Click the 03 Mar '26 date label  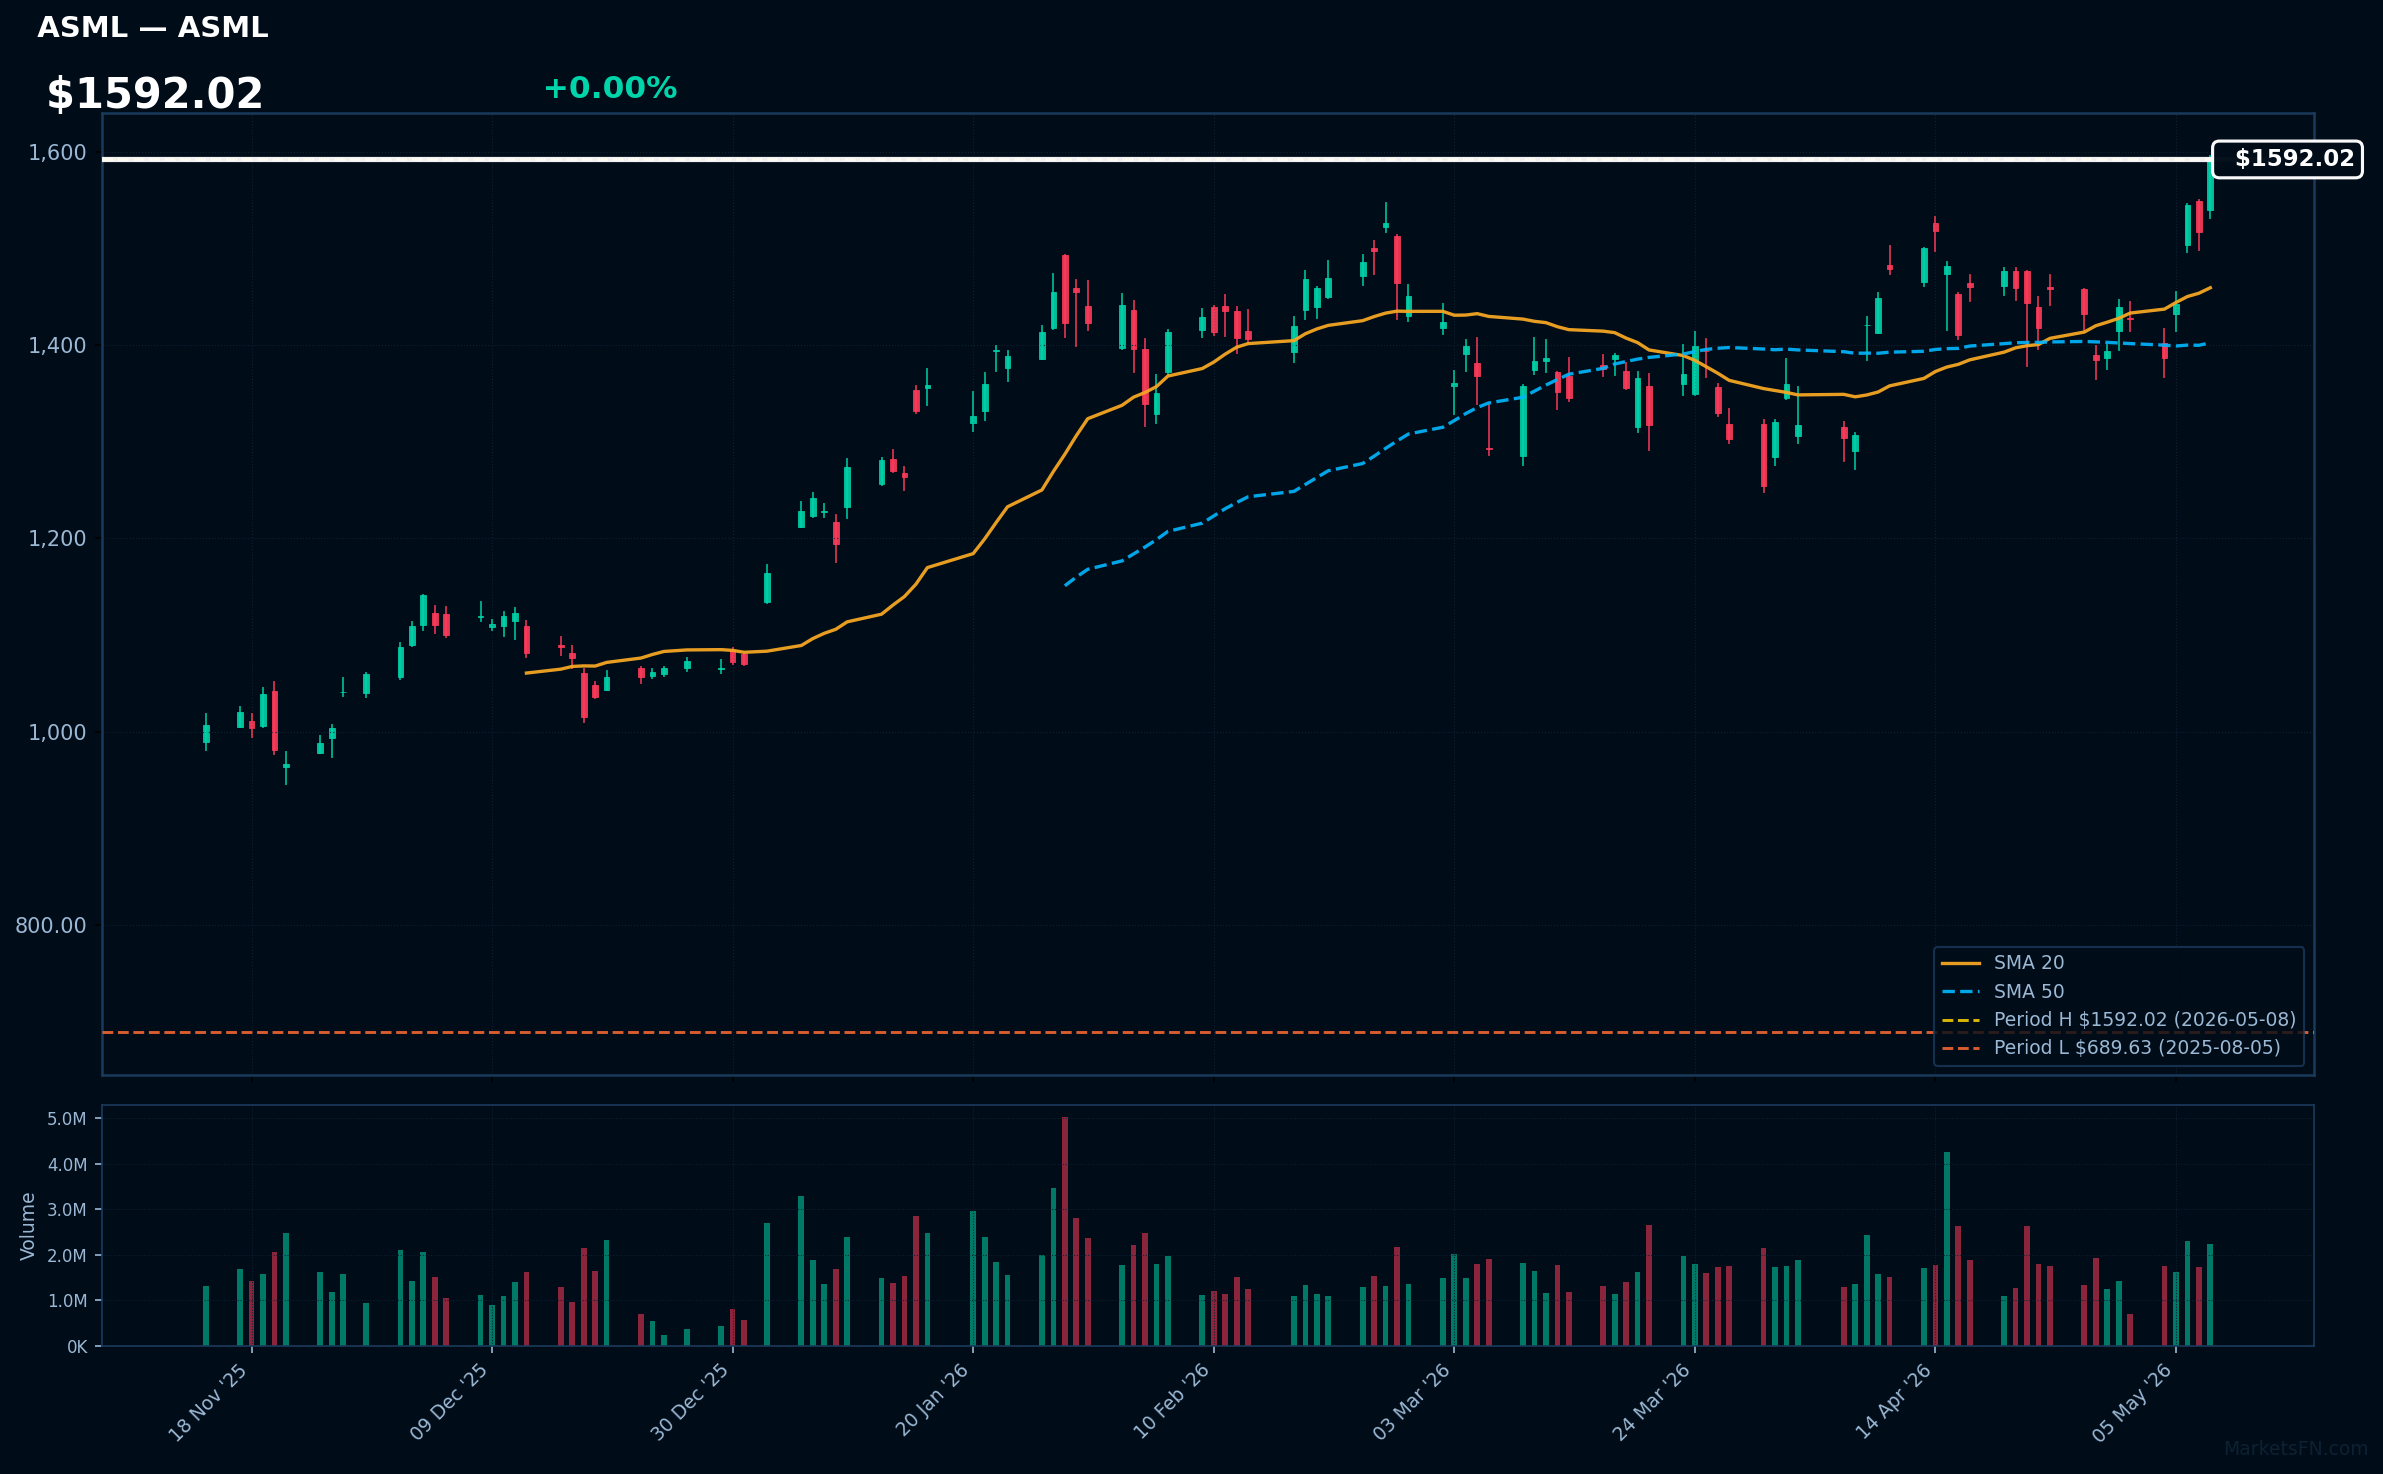click(x=1411, y=1402)
